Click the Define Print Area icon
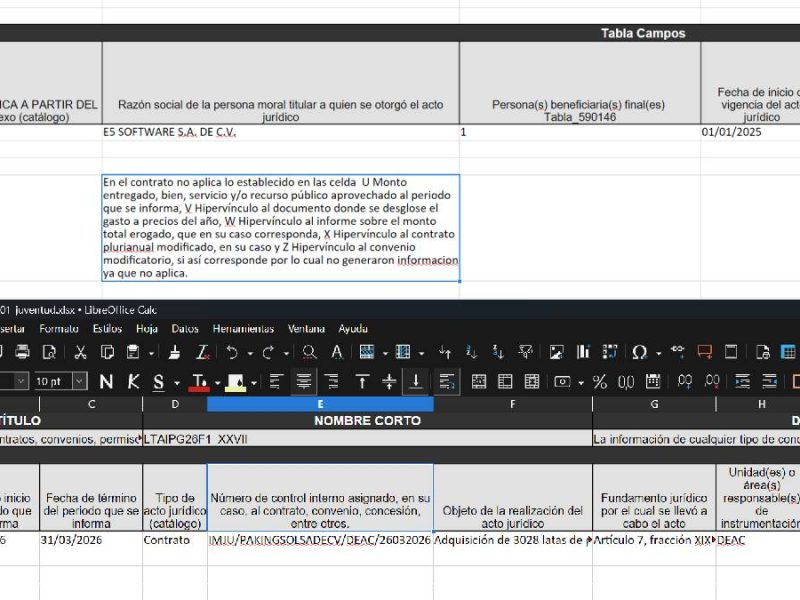Image resolution: width=800 pixels, height=600 pixels. (x=763, y=352)
